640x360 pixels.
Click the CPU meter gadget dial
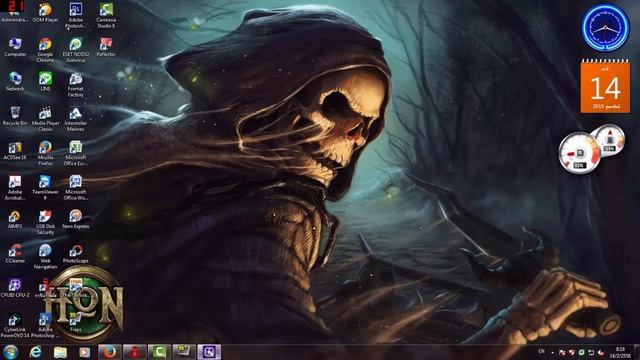pos(579,153)
